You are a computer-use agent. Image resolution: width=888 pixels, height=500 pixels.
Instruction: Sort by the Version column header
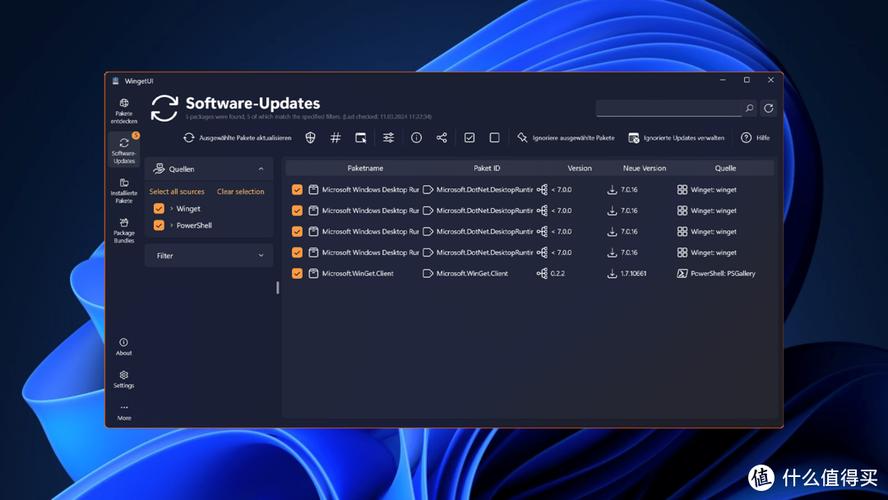[x=579, y=168]
